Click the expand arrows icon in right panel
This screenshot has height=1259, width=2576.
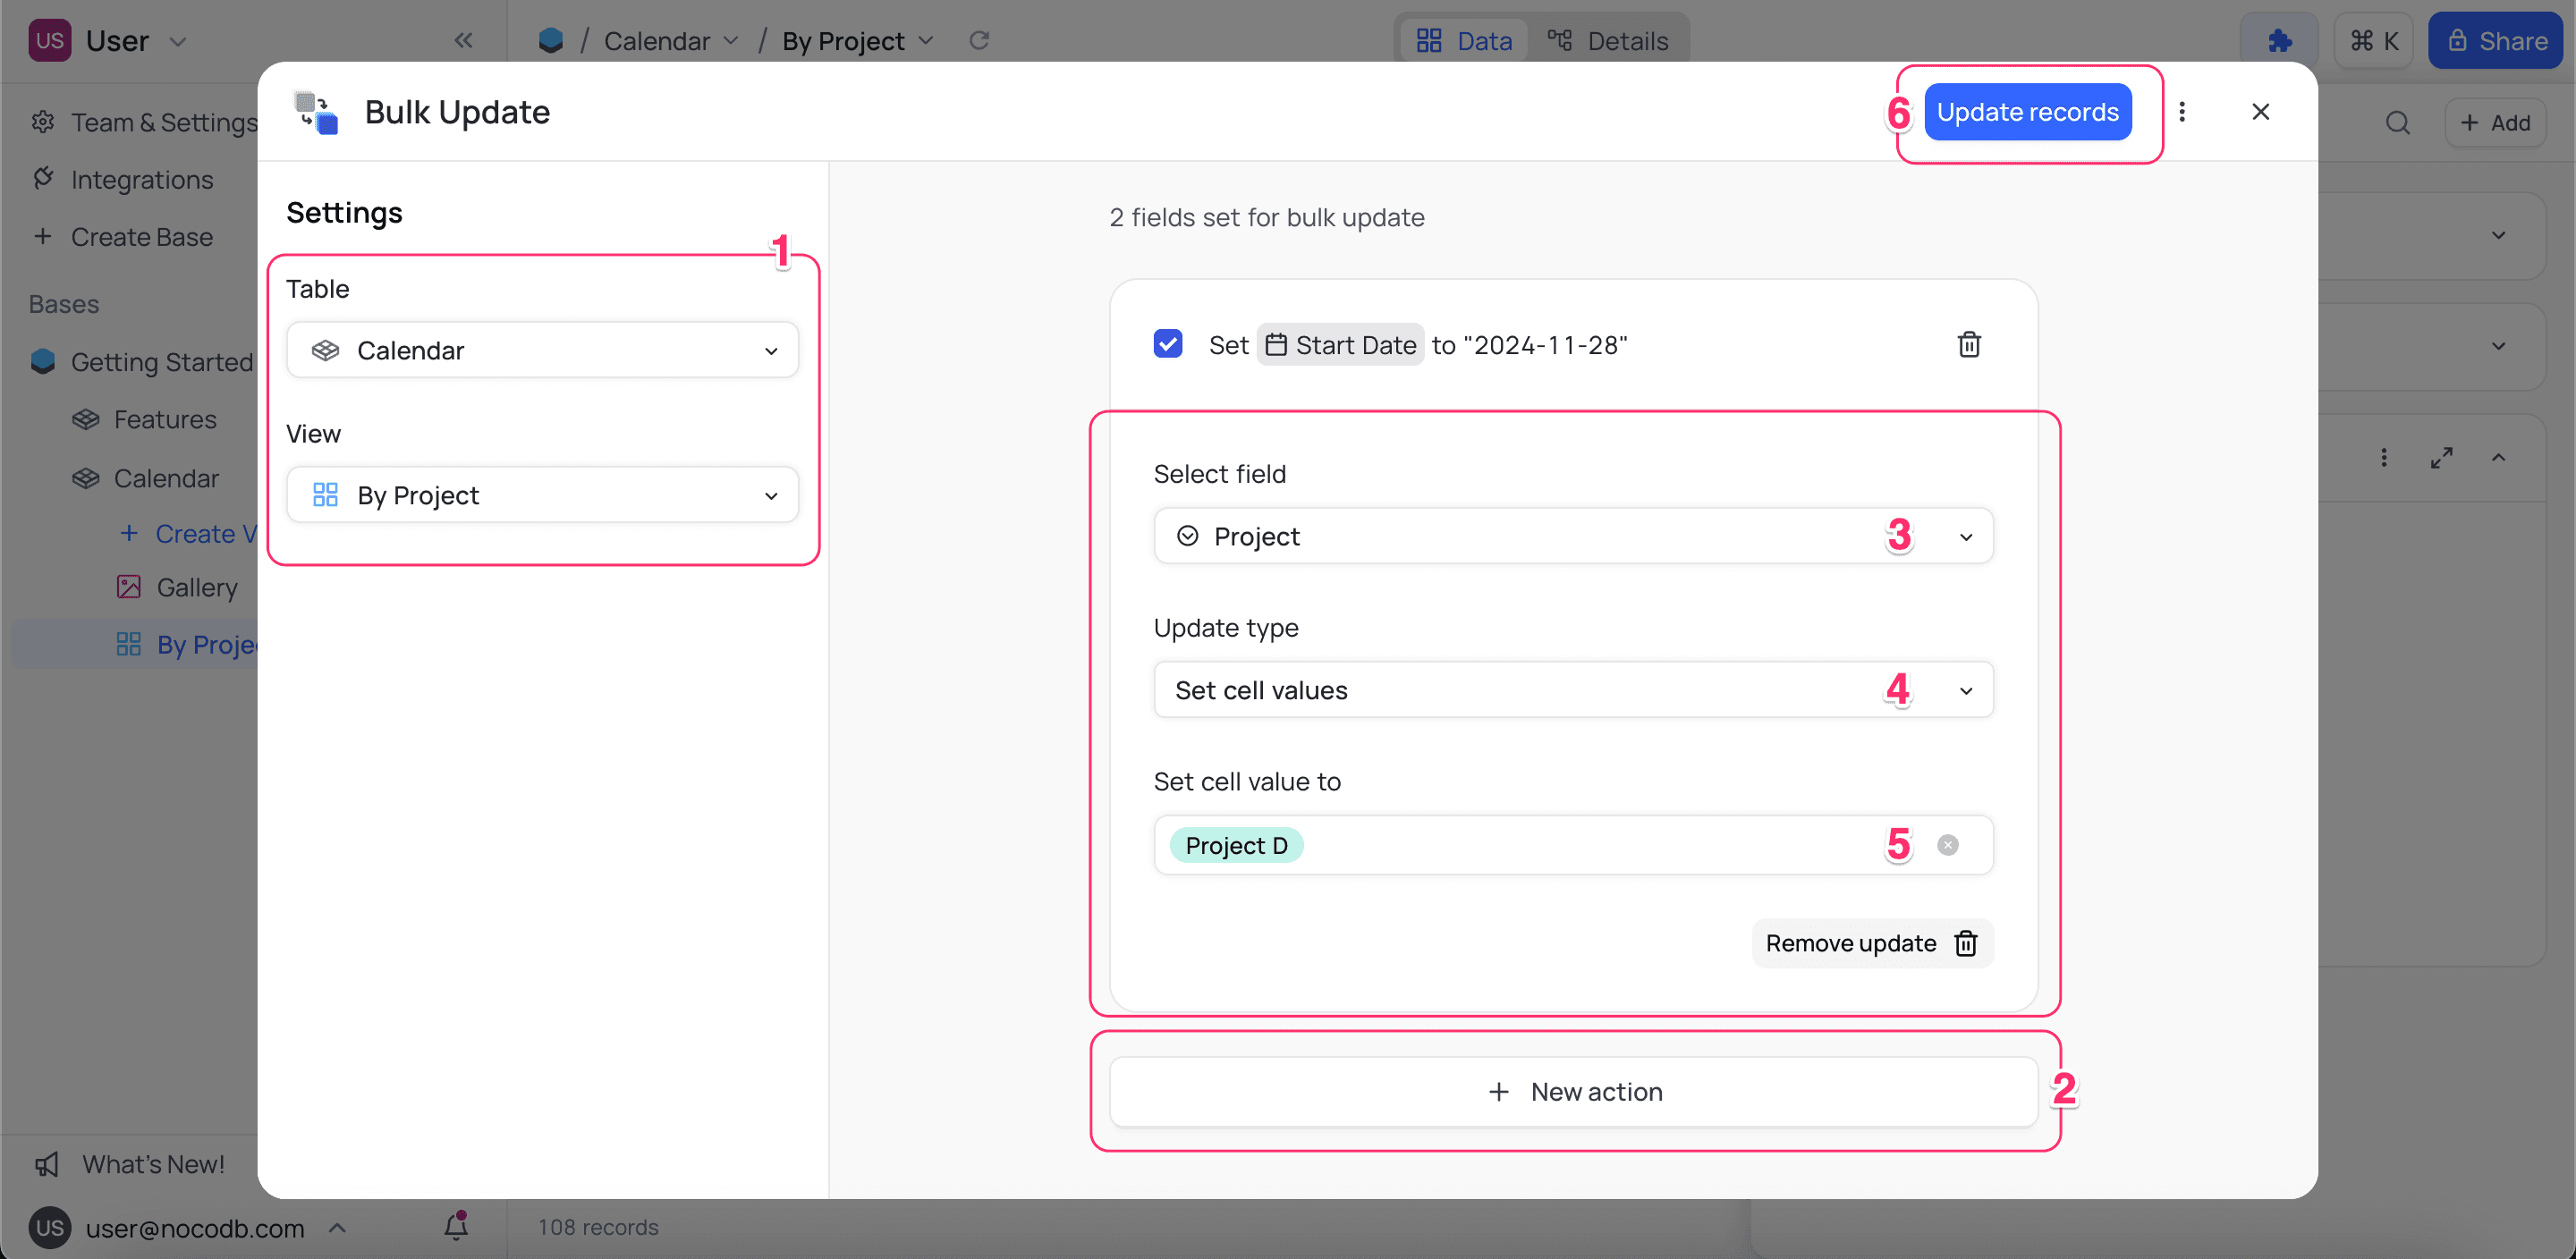tap(2441, 458)
